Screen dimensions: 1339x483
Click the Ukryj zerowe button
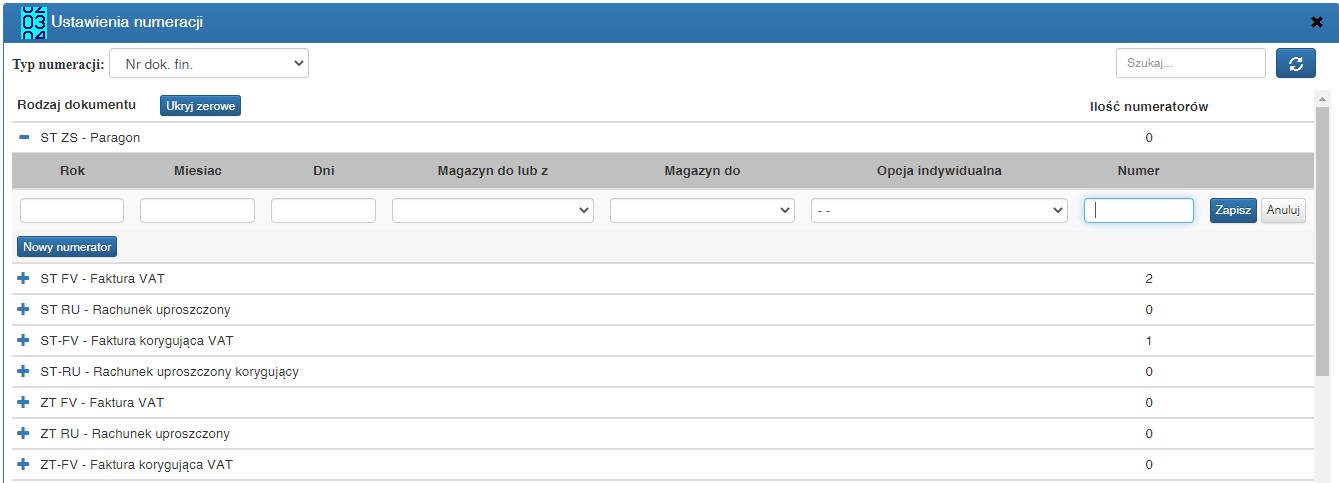pos(201,105)
